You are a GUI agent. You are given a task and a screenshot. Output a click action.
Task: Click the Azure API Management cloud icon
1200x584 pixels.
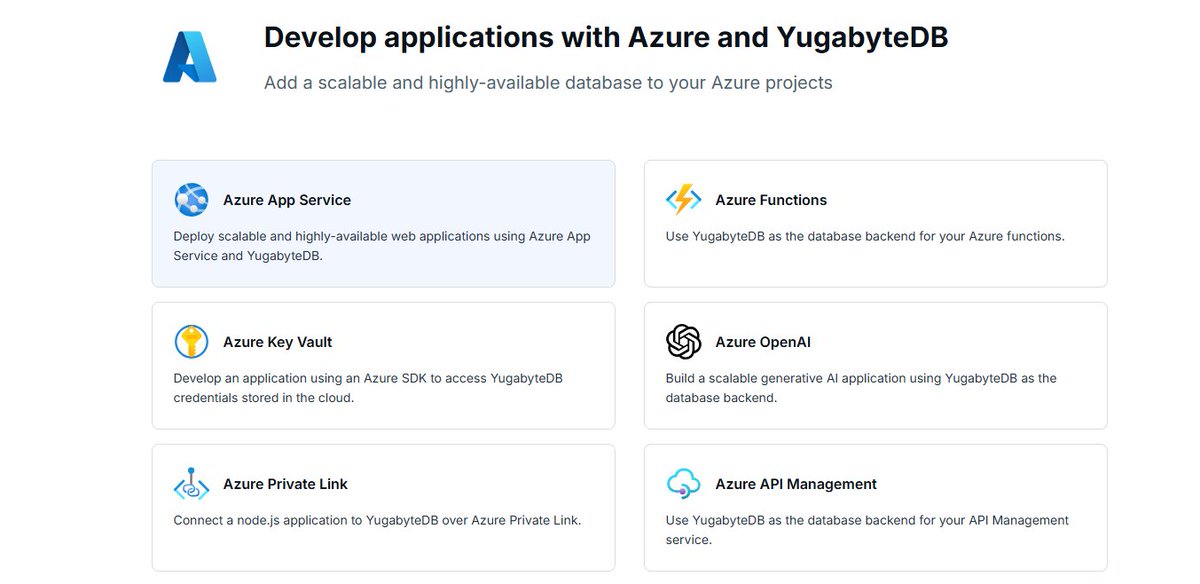(x=684, y=484)
